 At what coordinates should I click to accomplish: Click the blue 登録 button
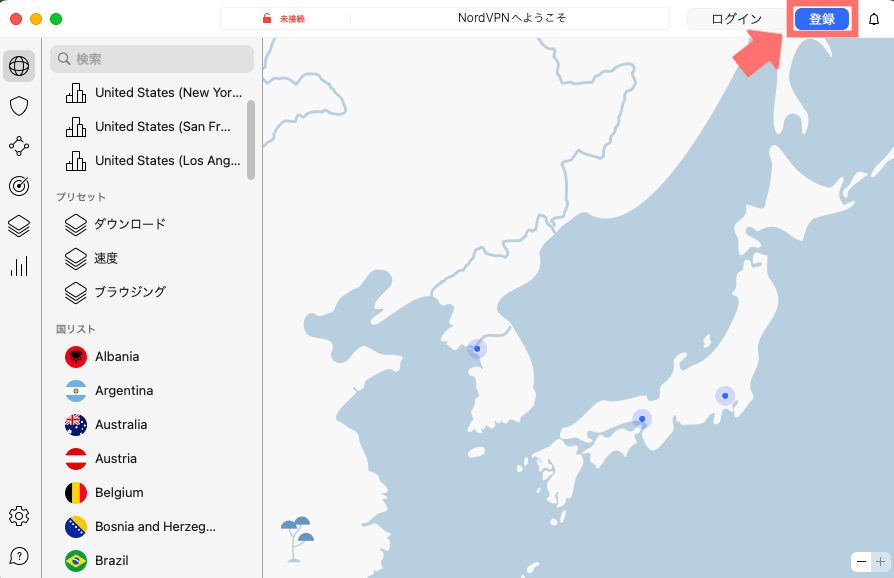point(822,19)
